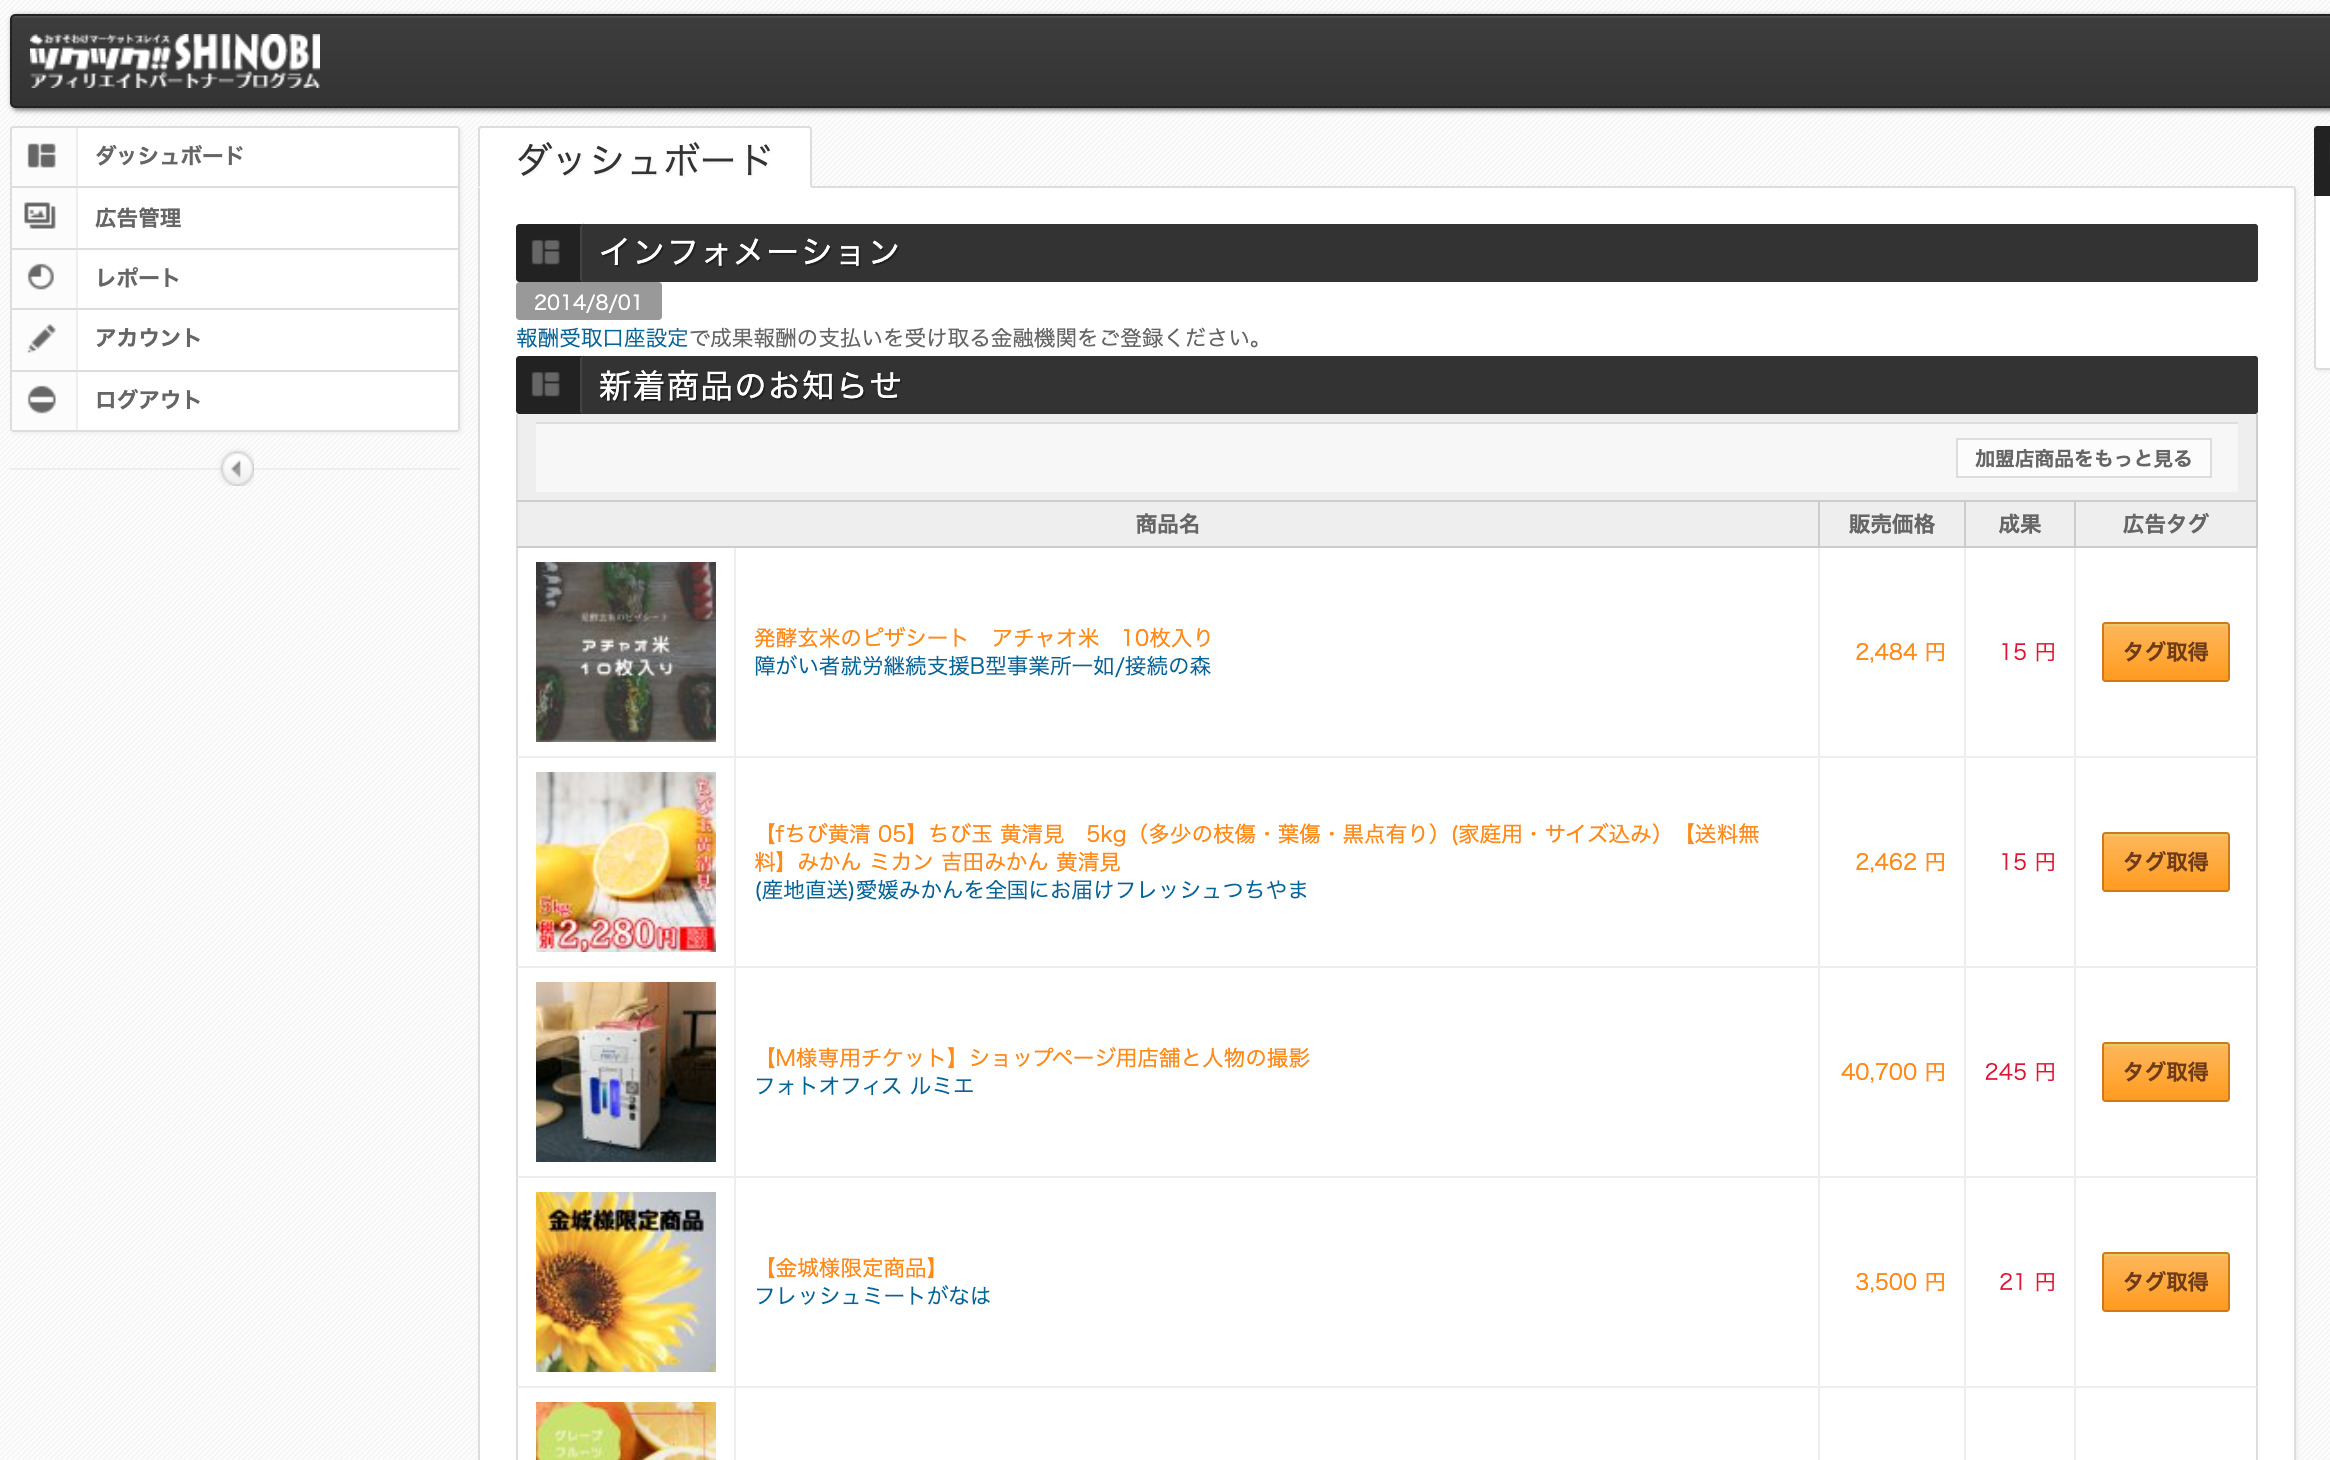Screen dimensions: 2330x1460
Task: Get tag for the pizza sheet product
Action: click(x=2165, y=652)
